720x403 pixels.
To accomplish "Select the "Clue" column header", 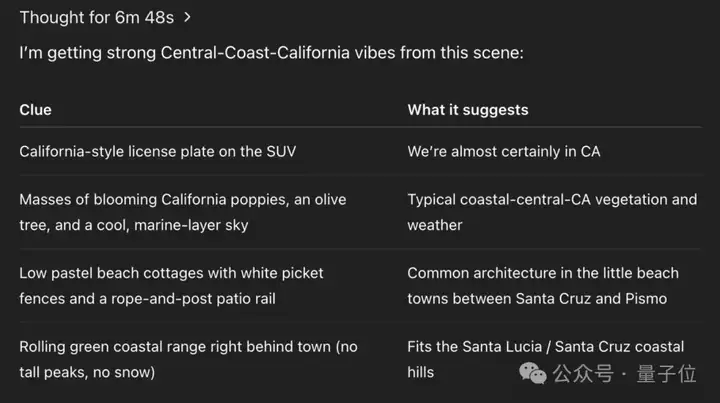I will [x=35, y=110].
